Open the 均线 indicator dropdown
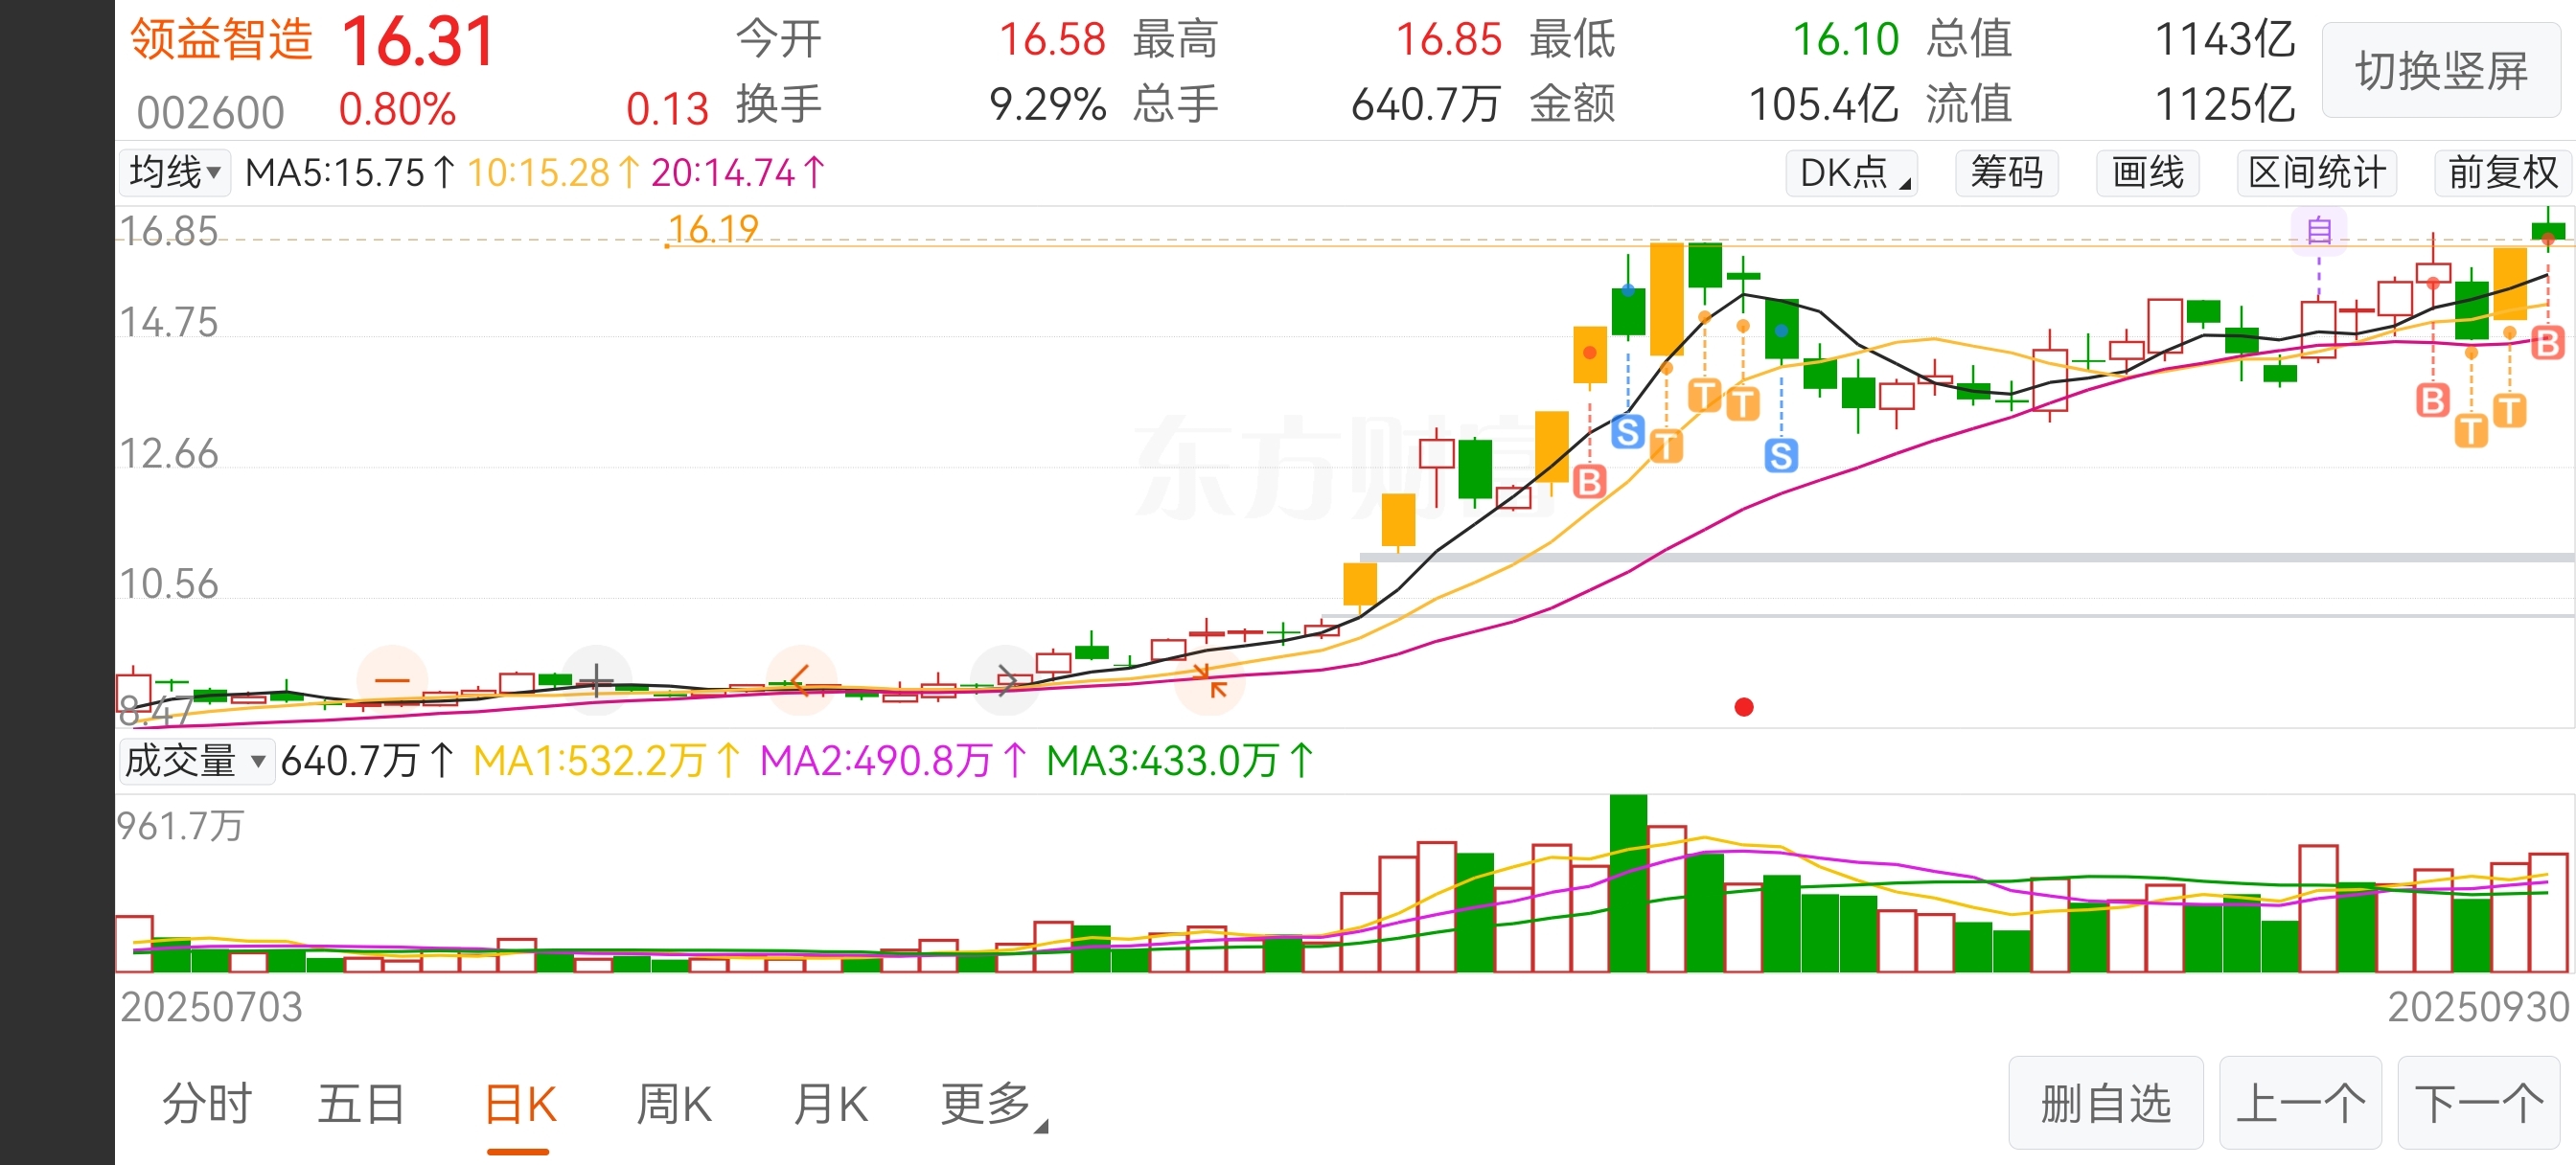Image resolution: width=2576 pixels, height=1165 pixels. click(x=175, y=172)
